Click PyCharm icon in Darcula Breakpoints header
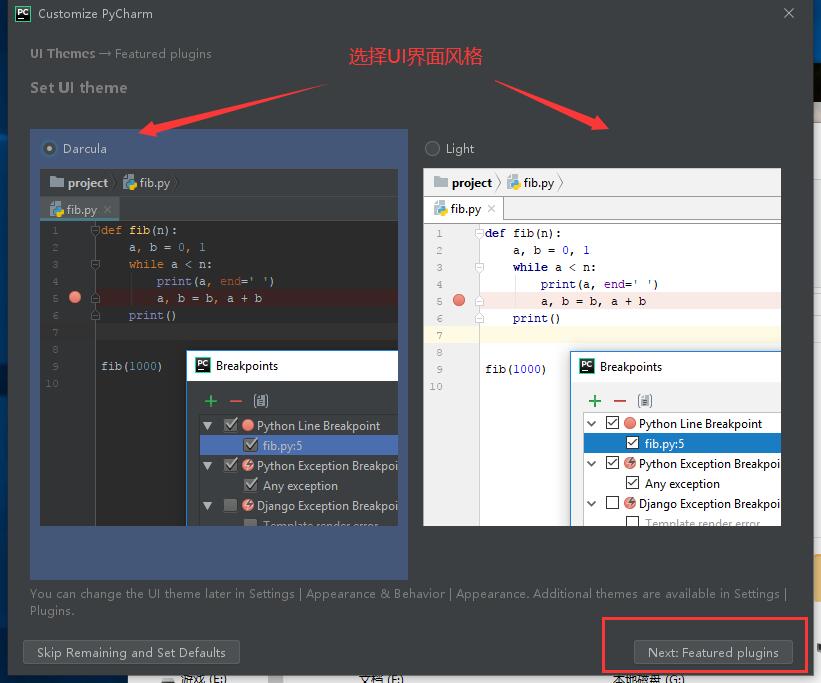Screen dimensions: 821x683 (203, 365)
